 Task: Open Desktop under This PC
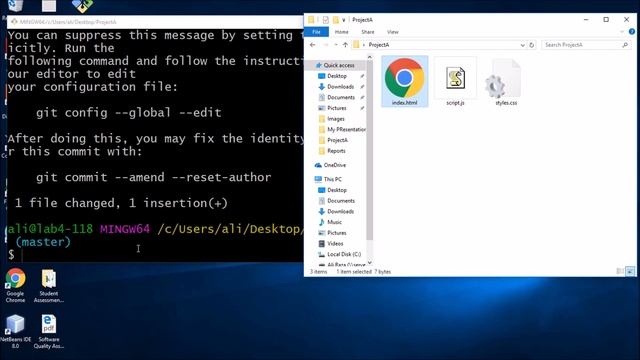tap(337, 190)
